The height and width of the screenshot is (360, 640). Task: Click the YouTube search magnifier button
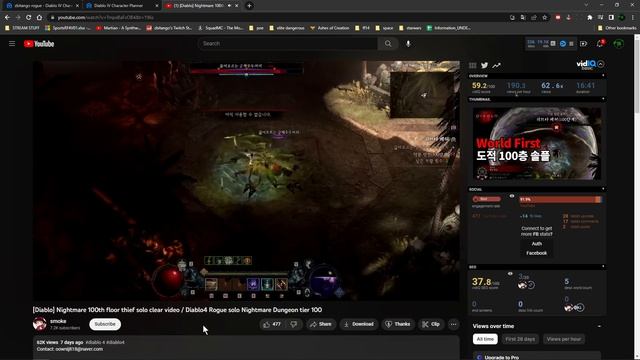pyautogui.click(x=388, y=44)
